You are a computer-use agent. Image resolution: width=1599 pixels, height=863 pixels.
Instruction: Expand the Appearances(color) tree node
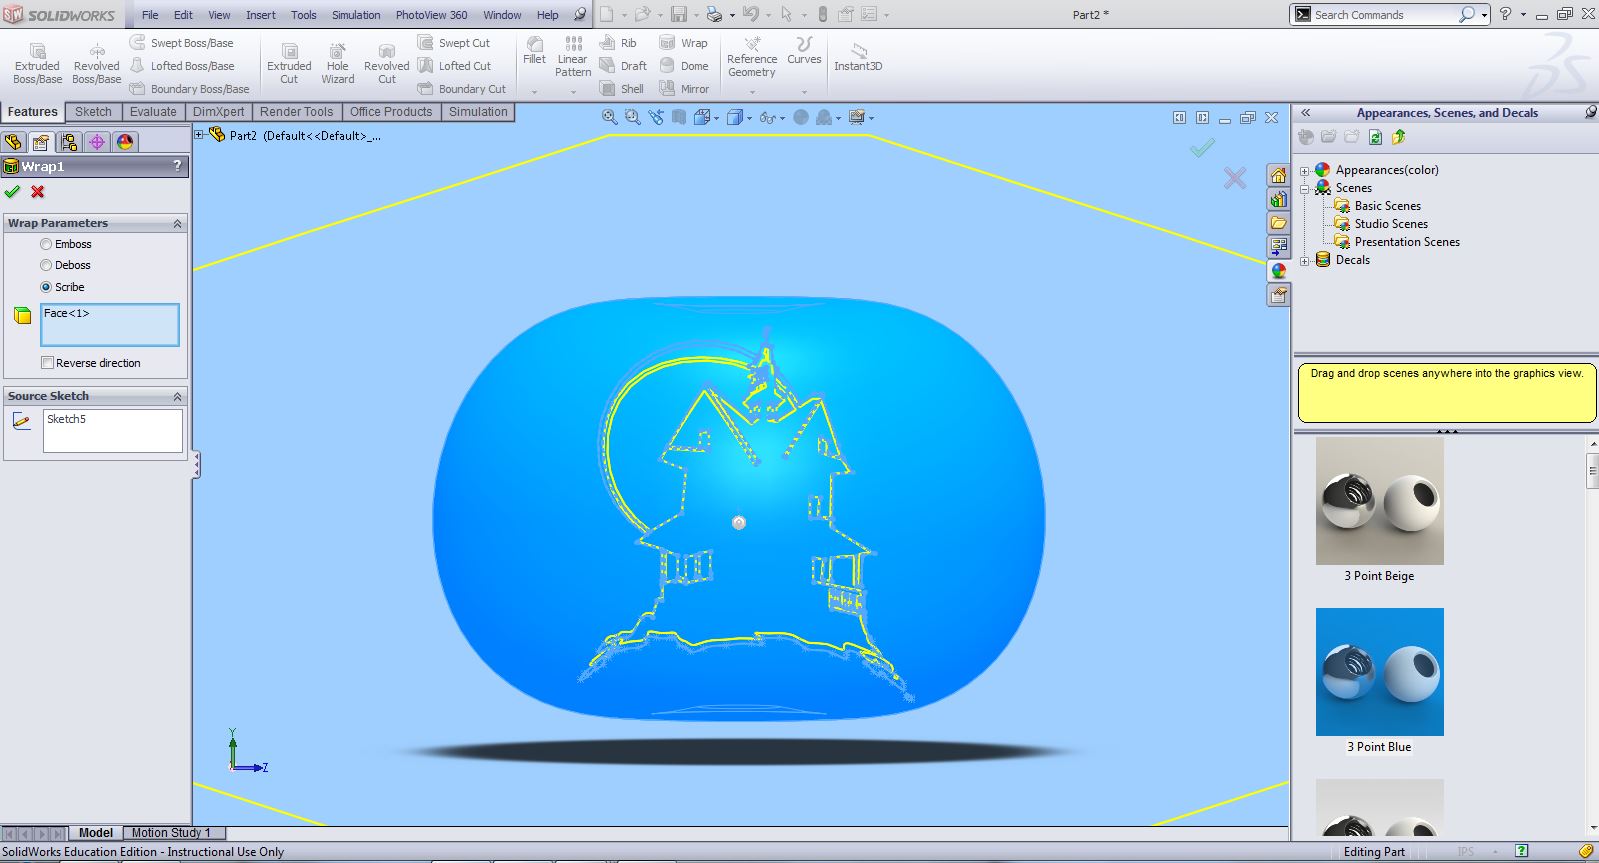coord(1304,171)
